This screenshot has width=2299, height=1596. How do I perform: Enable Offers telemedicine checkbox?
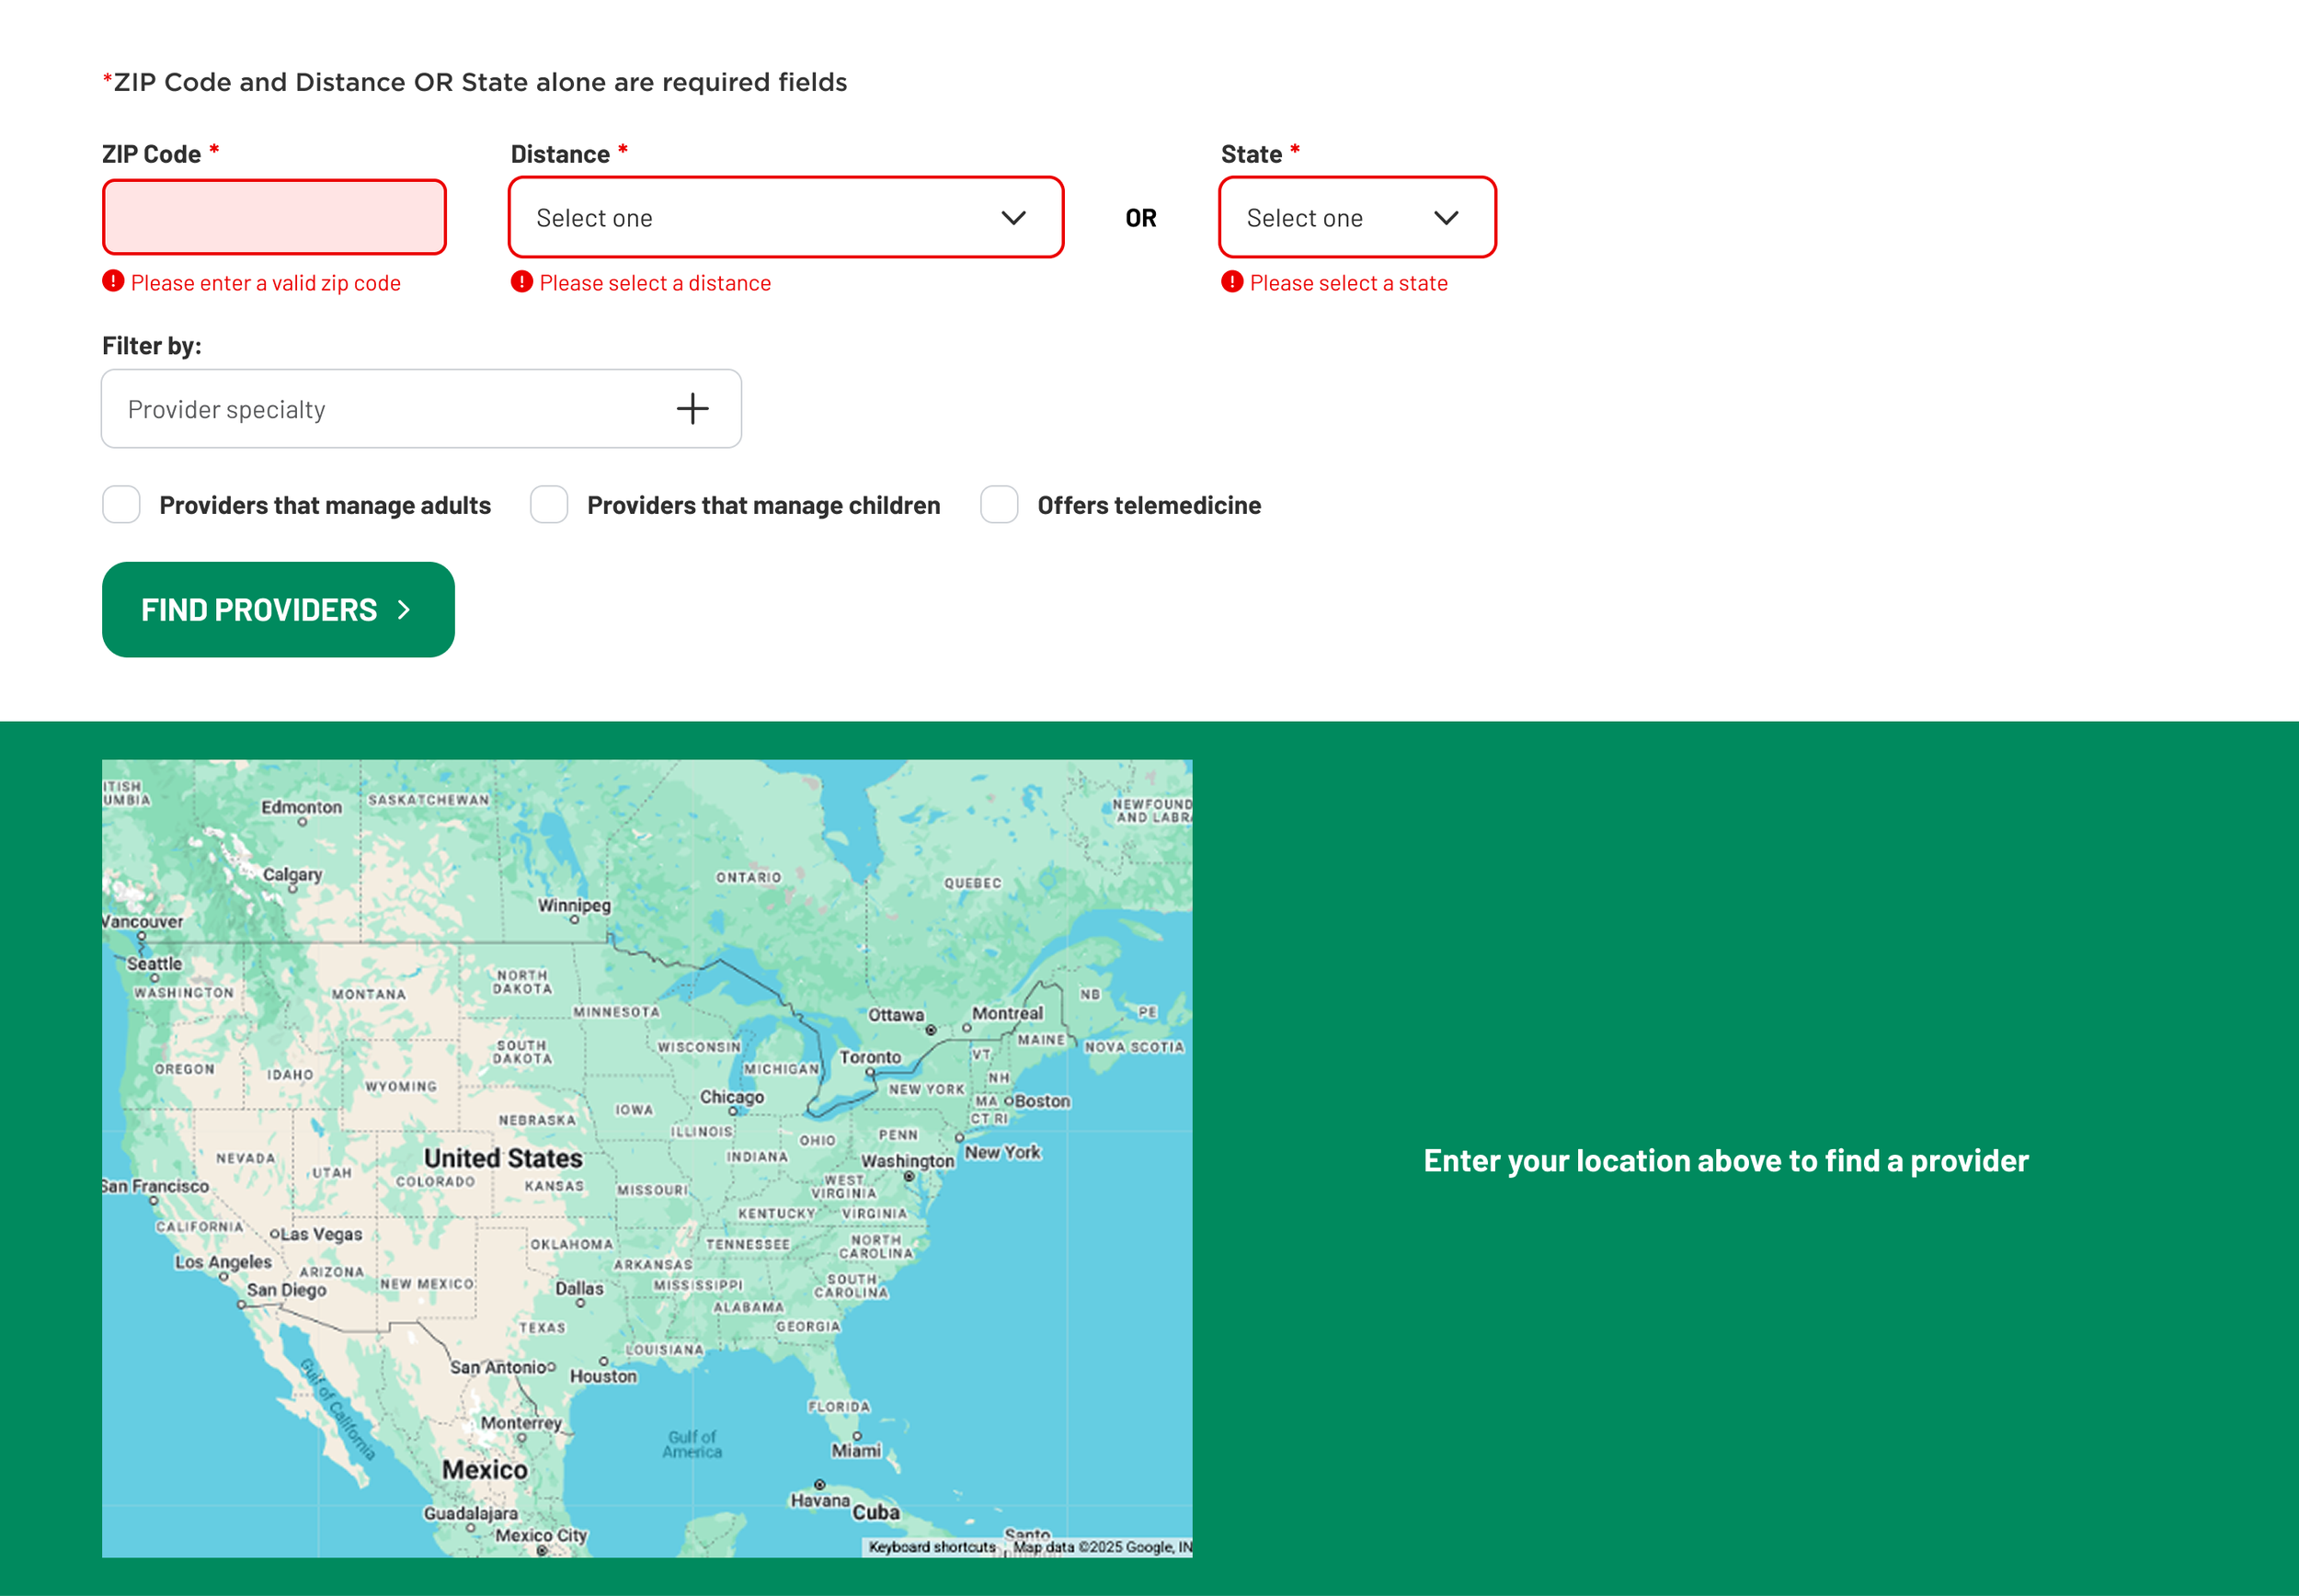(999, 505)
